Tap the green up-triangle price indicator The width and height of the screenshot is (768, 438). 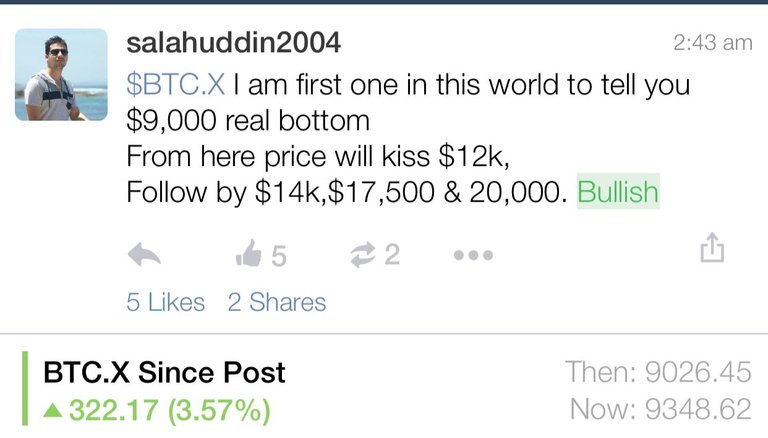point(52,411)
